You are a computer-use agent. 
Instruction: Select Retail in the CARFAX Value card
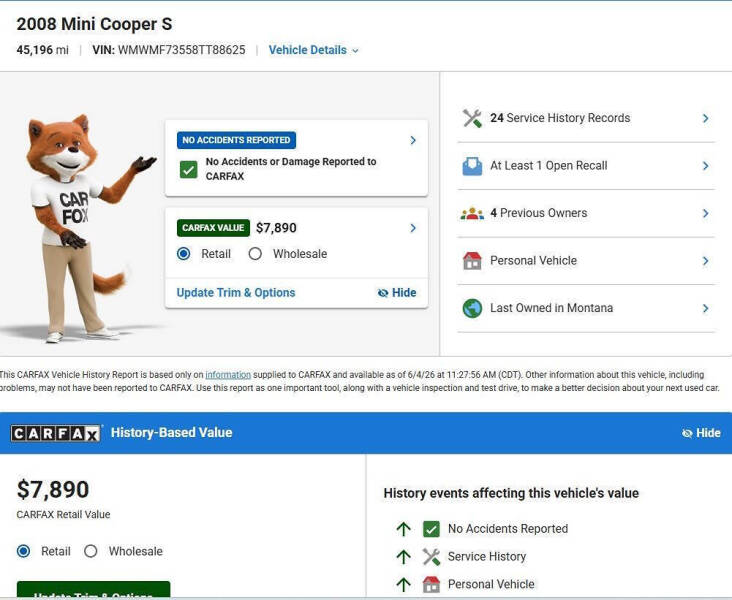point(184,254)
